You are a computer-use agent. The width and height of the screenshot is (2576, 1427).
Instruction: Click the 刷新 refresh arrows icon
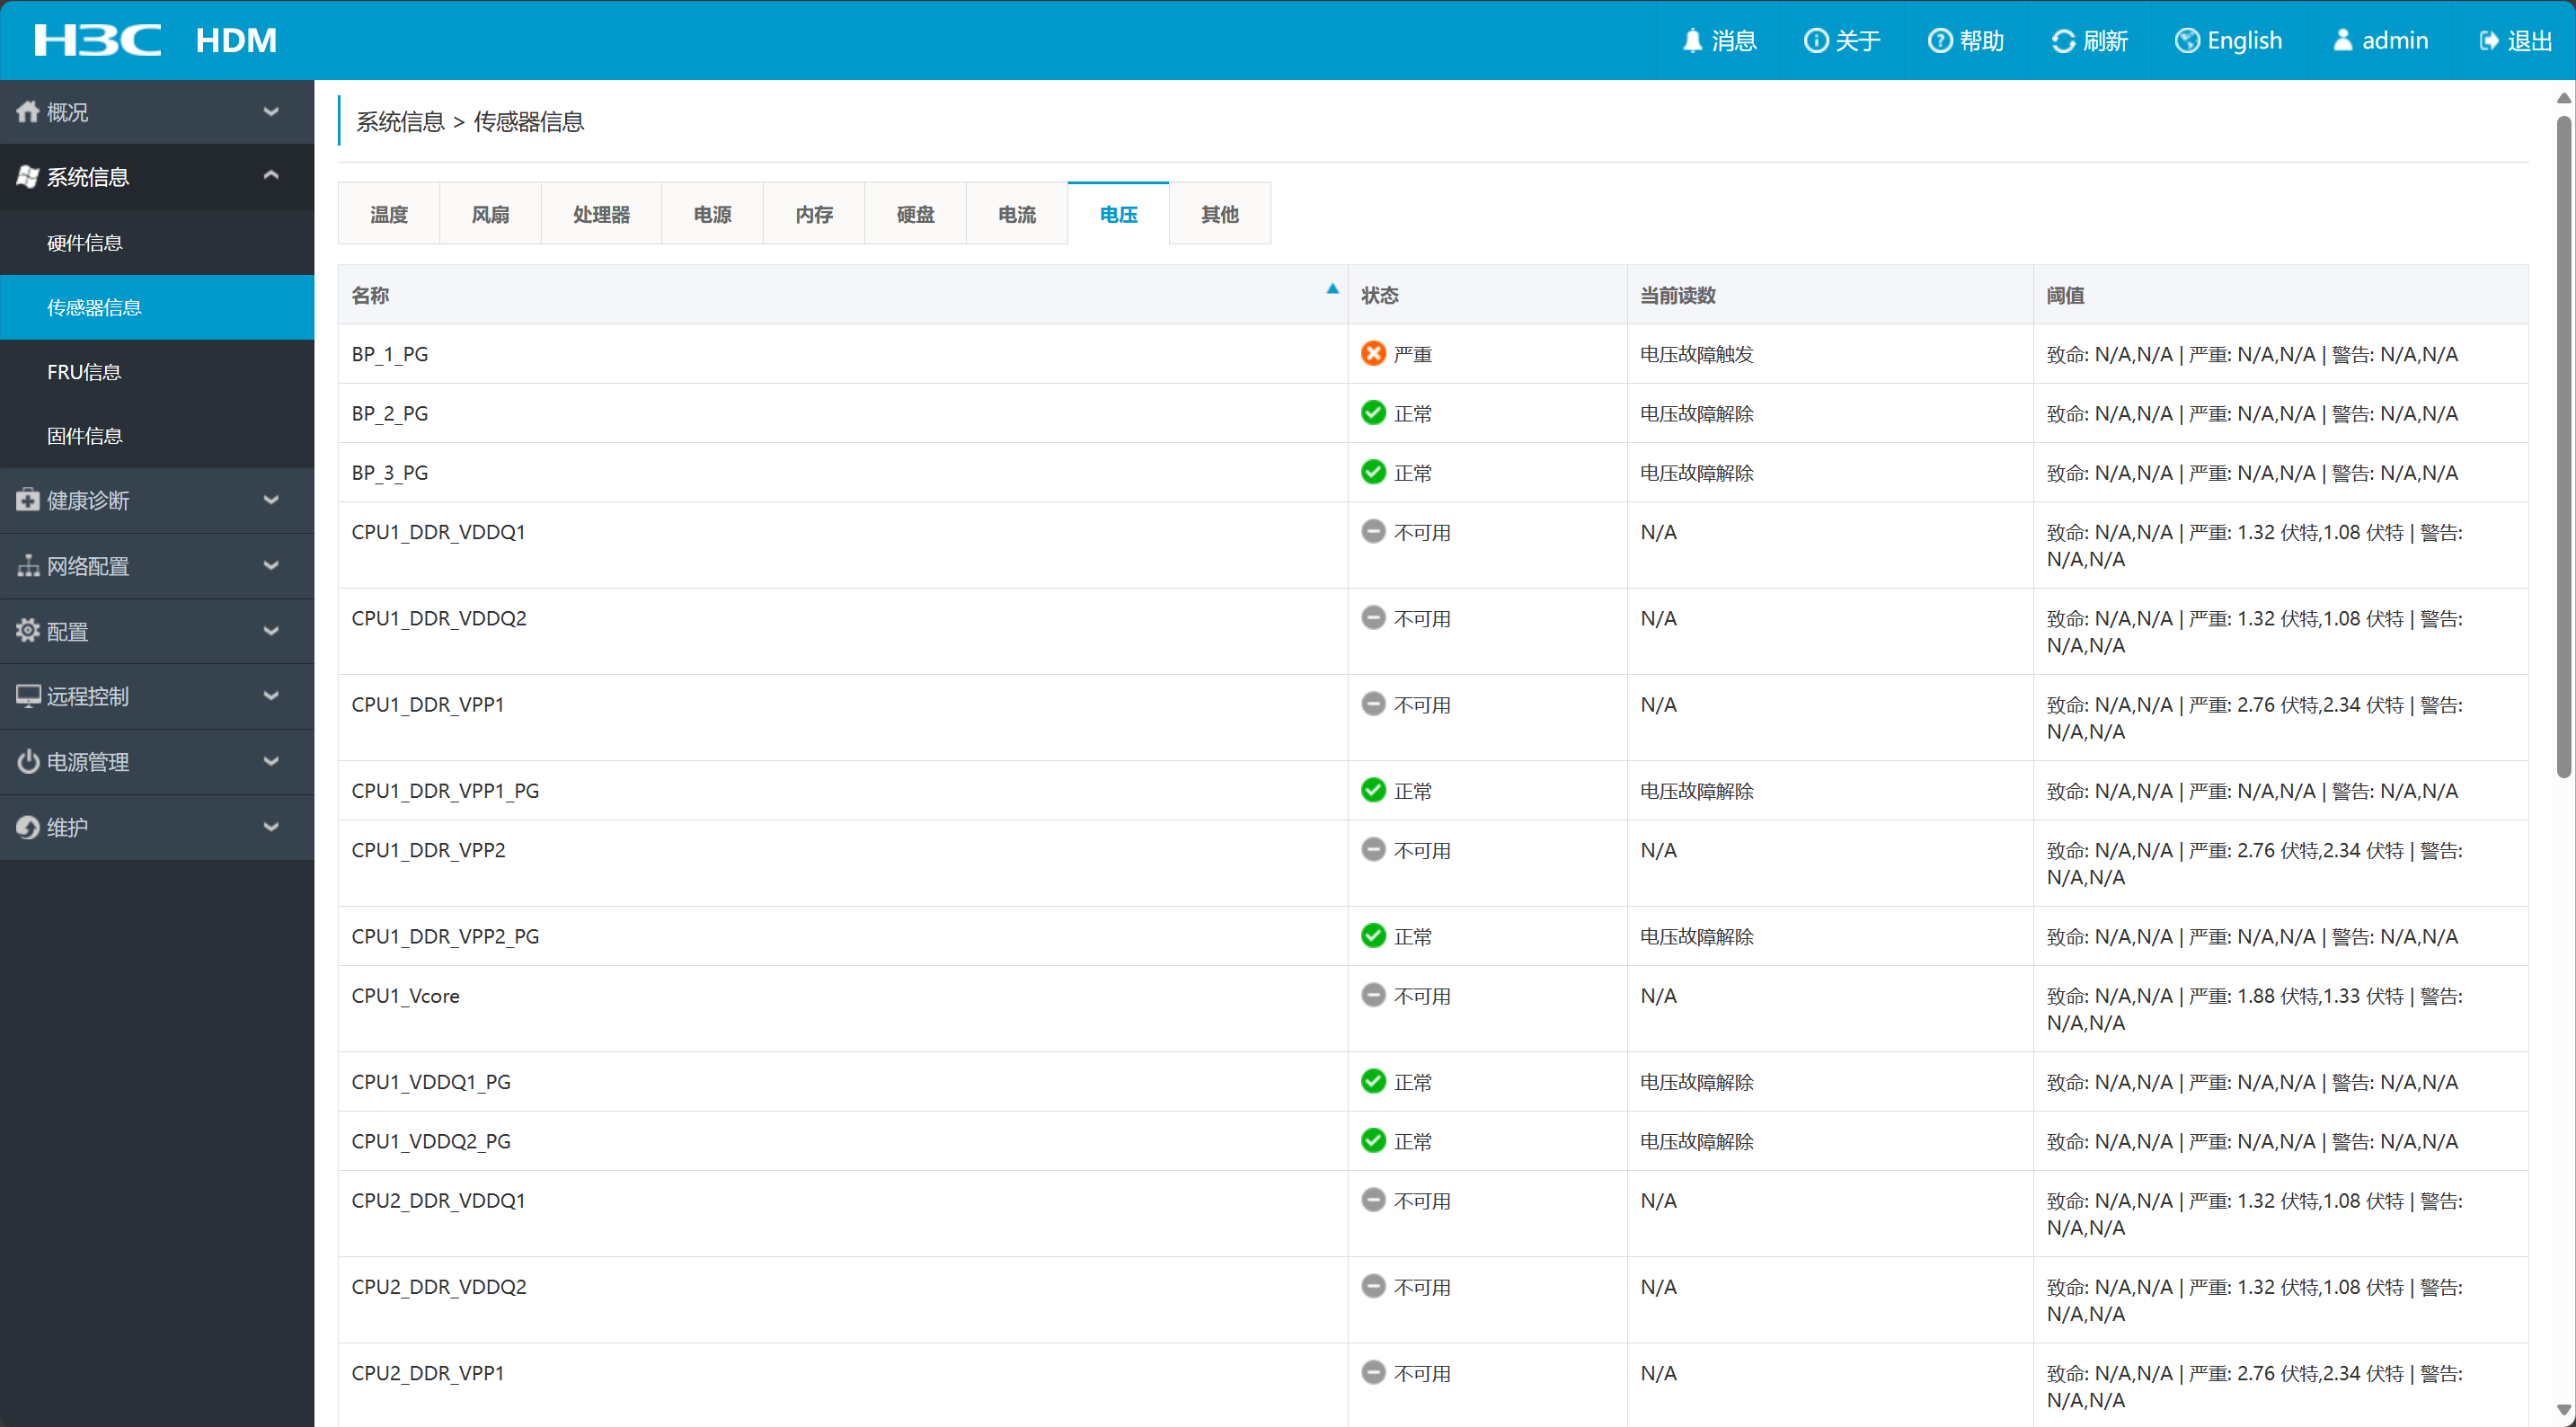click(2063, 41)
